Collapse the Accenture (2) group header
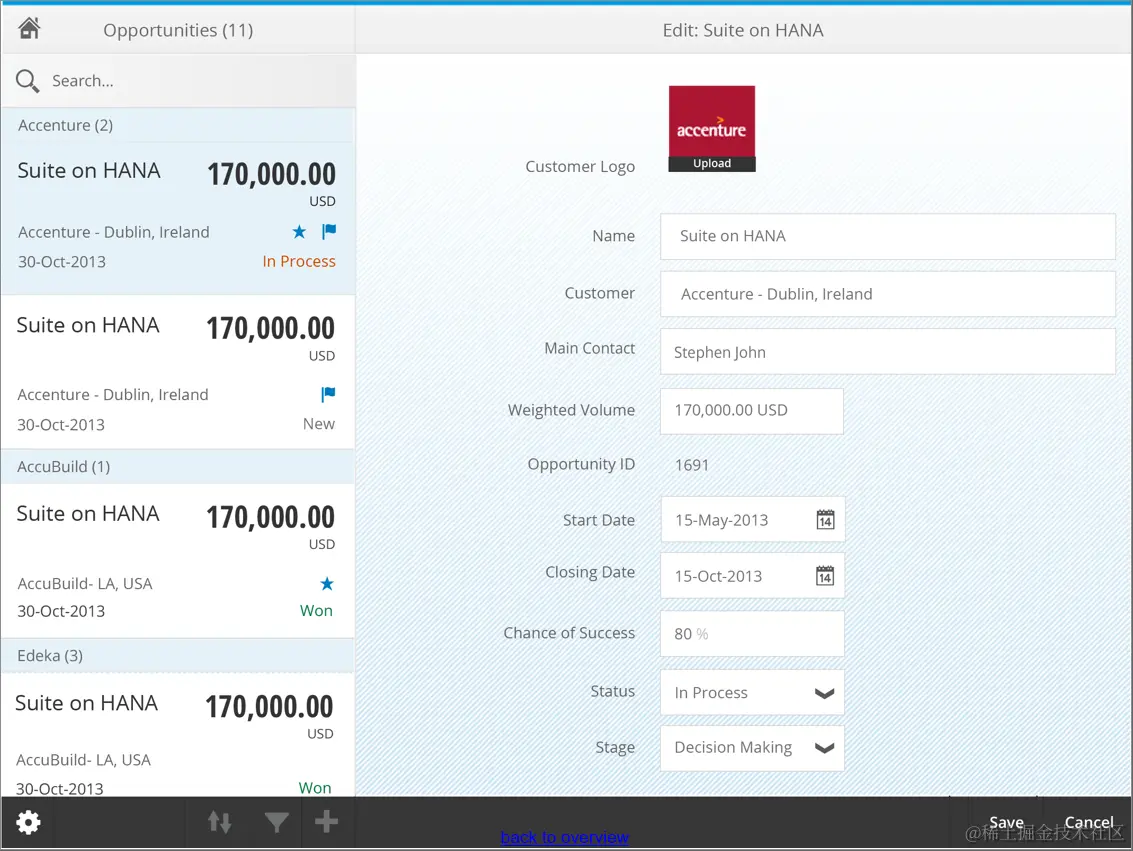The width and height of the screenshot is (1133, 851). point(178,125)
